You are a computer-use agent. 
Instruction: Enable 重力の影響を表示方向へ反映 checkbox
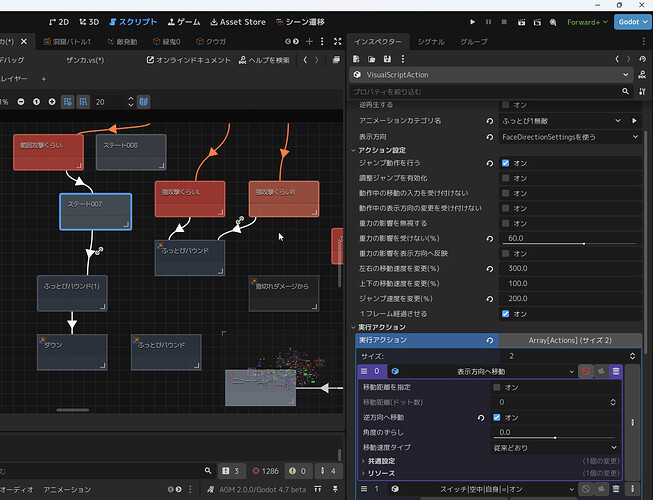click(x=505, y=254)
